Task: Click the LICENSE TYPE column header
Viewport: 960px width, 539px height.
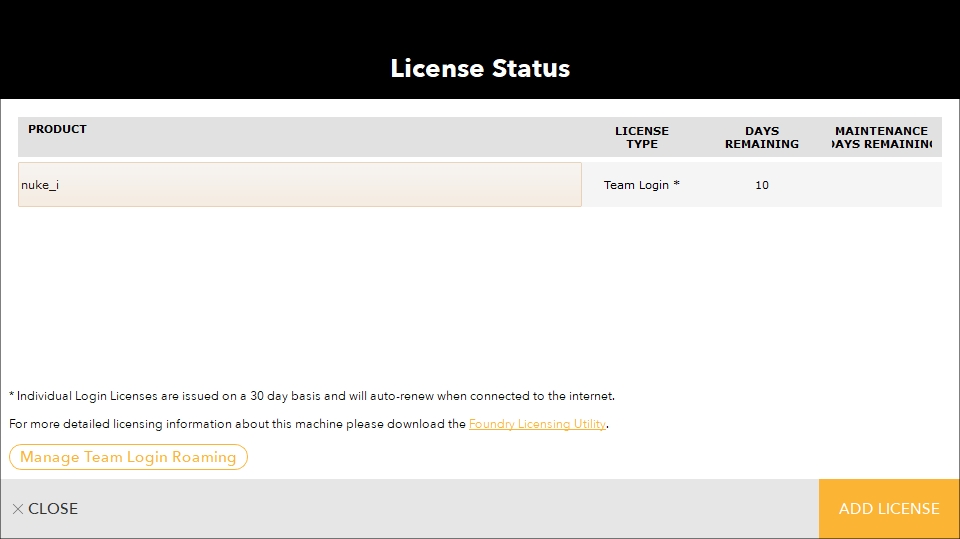Action: tap(641, 137)
